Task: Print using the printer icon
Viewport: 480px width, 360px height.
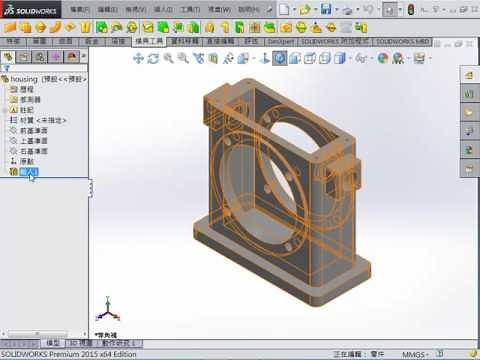Action: pyautogui.click(x=348, y=10)
